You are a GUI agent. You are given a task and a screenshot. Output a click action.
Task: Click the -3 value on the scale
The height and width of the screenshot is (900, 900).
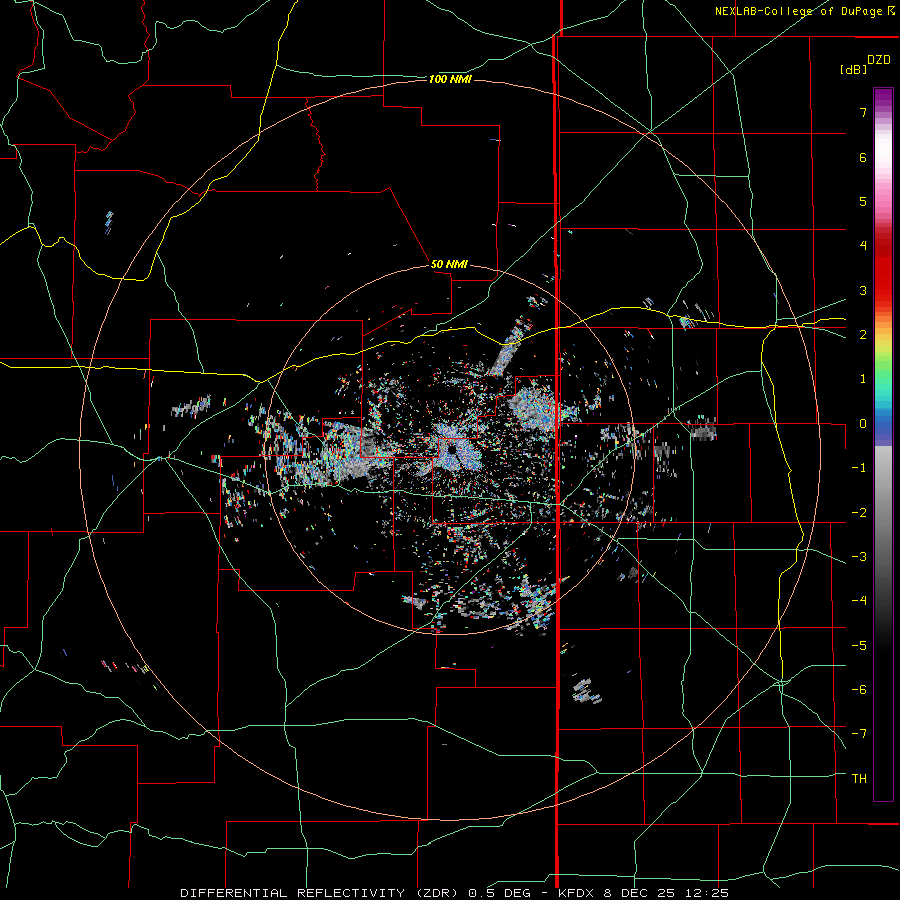[x=859, y=557]
